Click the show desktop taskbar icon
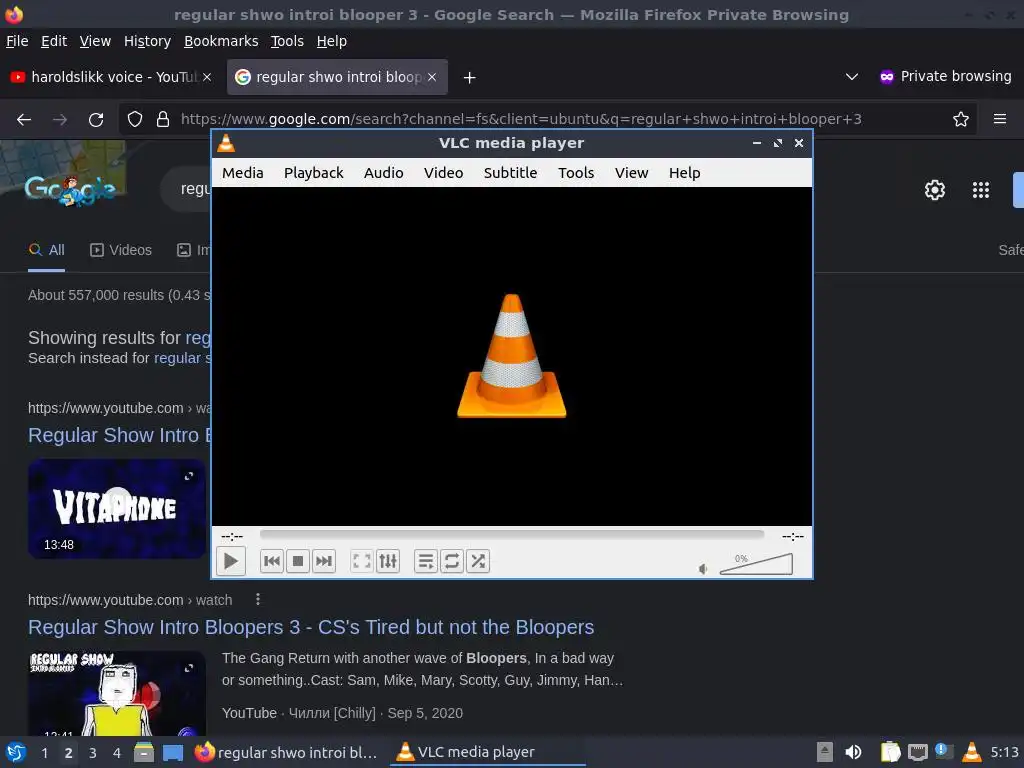Viewport: 1024px width, 768px height. tap(173, 752)
